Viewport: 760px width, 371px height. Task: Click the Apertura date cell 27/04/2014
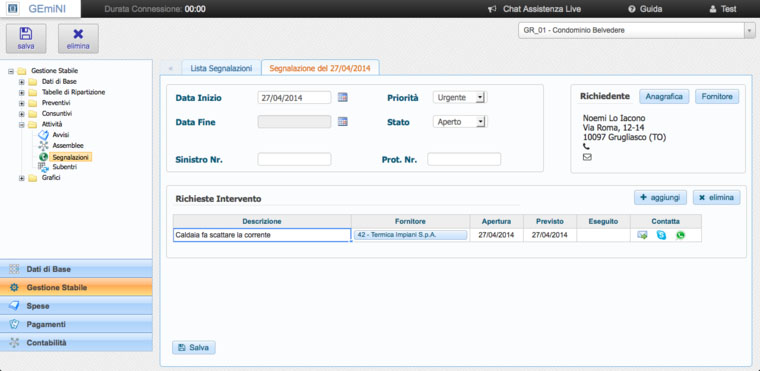496,235
